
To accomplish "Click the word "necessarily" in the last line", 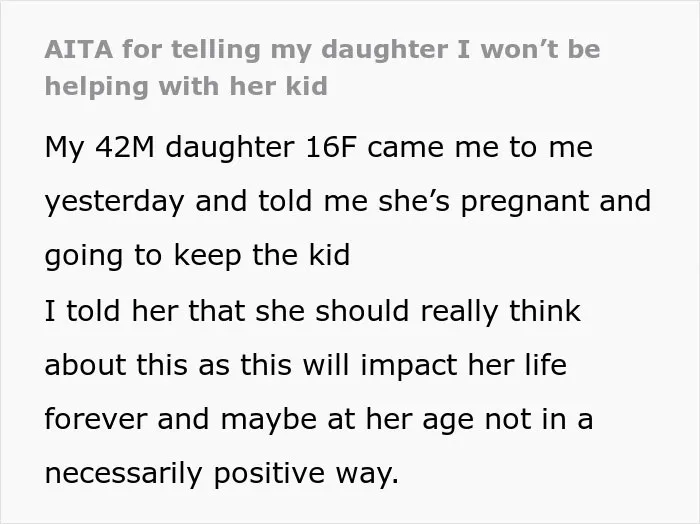I will (124, 474).
